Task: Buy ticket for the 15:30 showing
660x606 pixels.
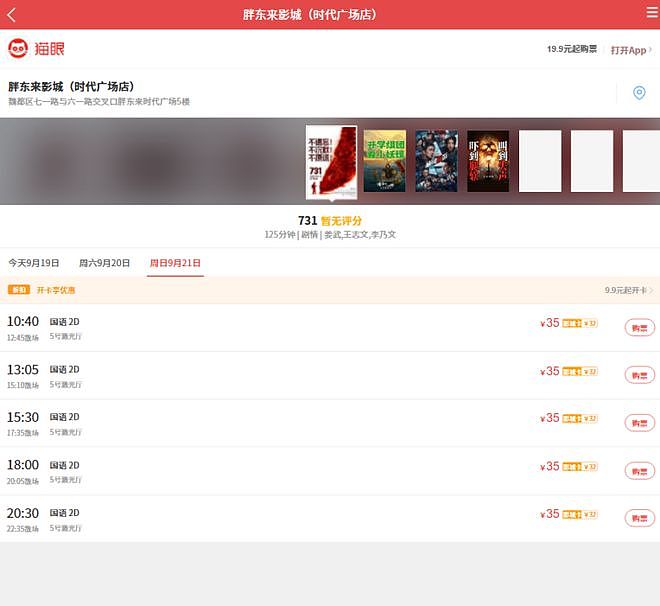Action: (x=639, y=423)
